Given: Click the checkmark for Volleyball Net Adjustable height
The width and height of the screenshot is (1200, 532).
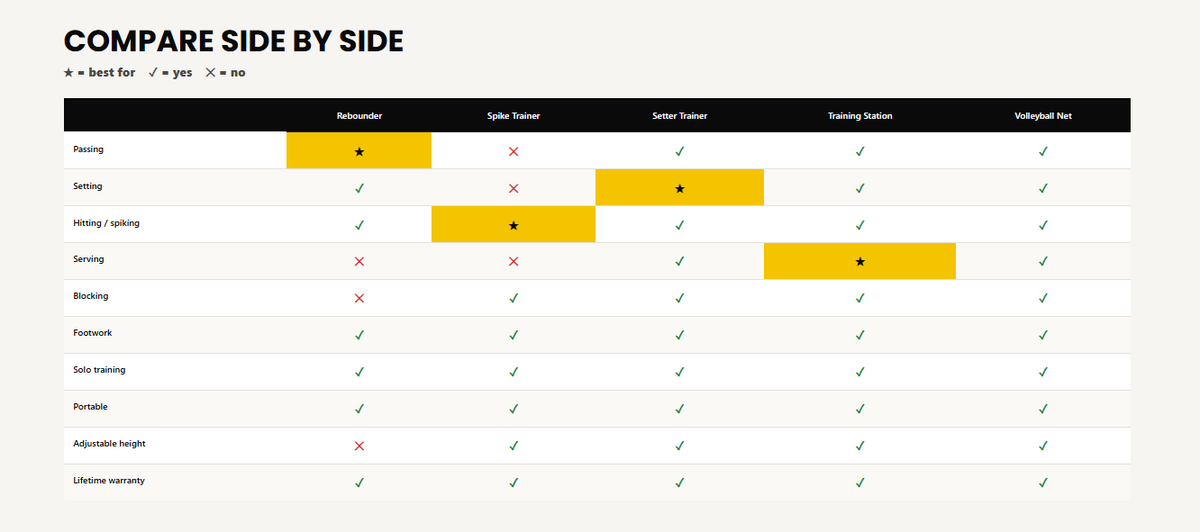Looking at the screenshot, I should click(1043, 446).
